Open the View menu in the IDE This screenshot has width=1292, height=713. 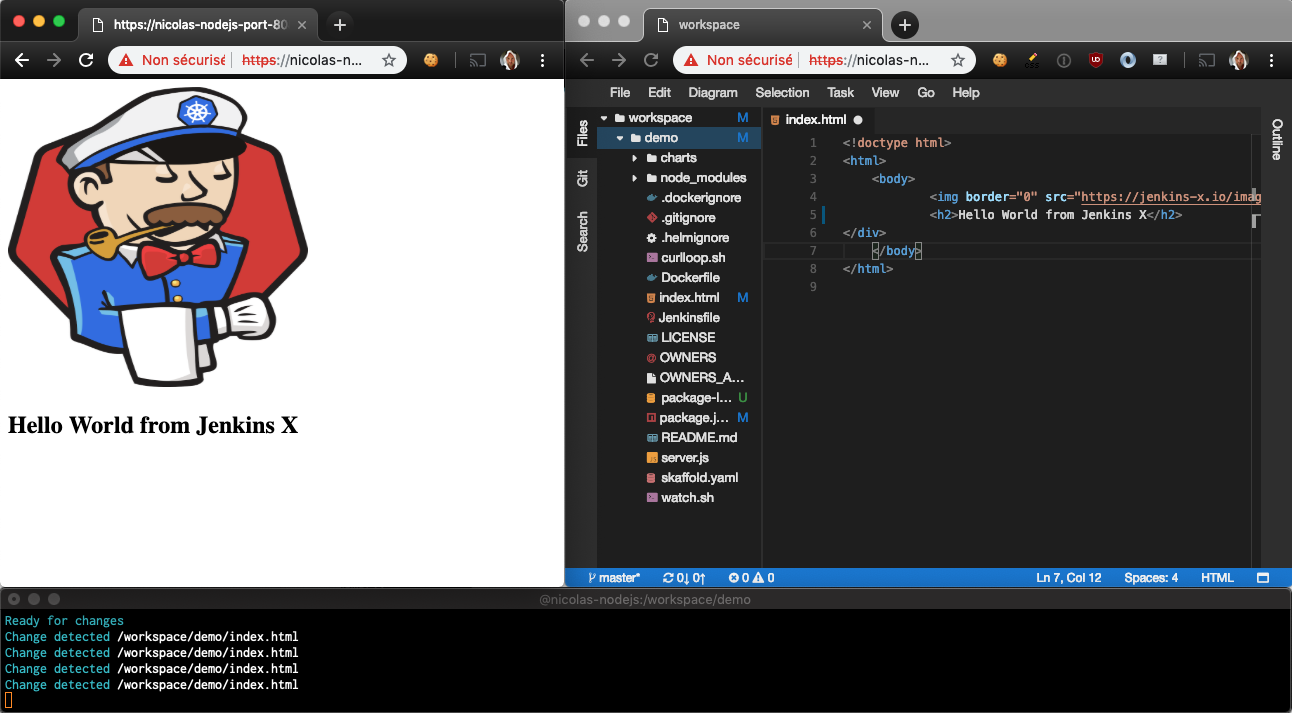point(885,92)
